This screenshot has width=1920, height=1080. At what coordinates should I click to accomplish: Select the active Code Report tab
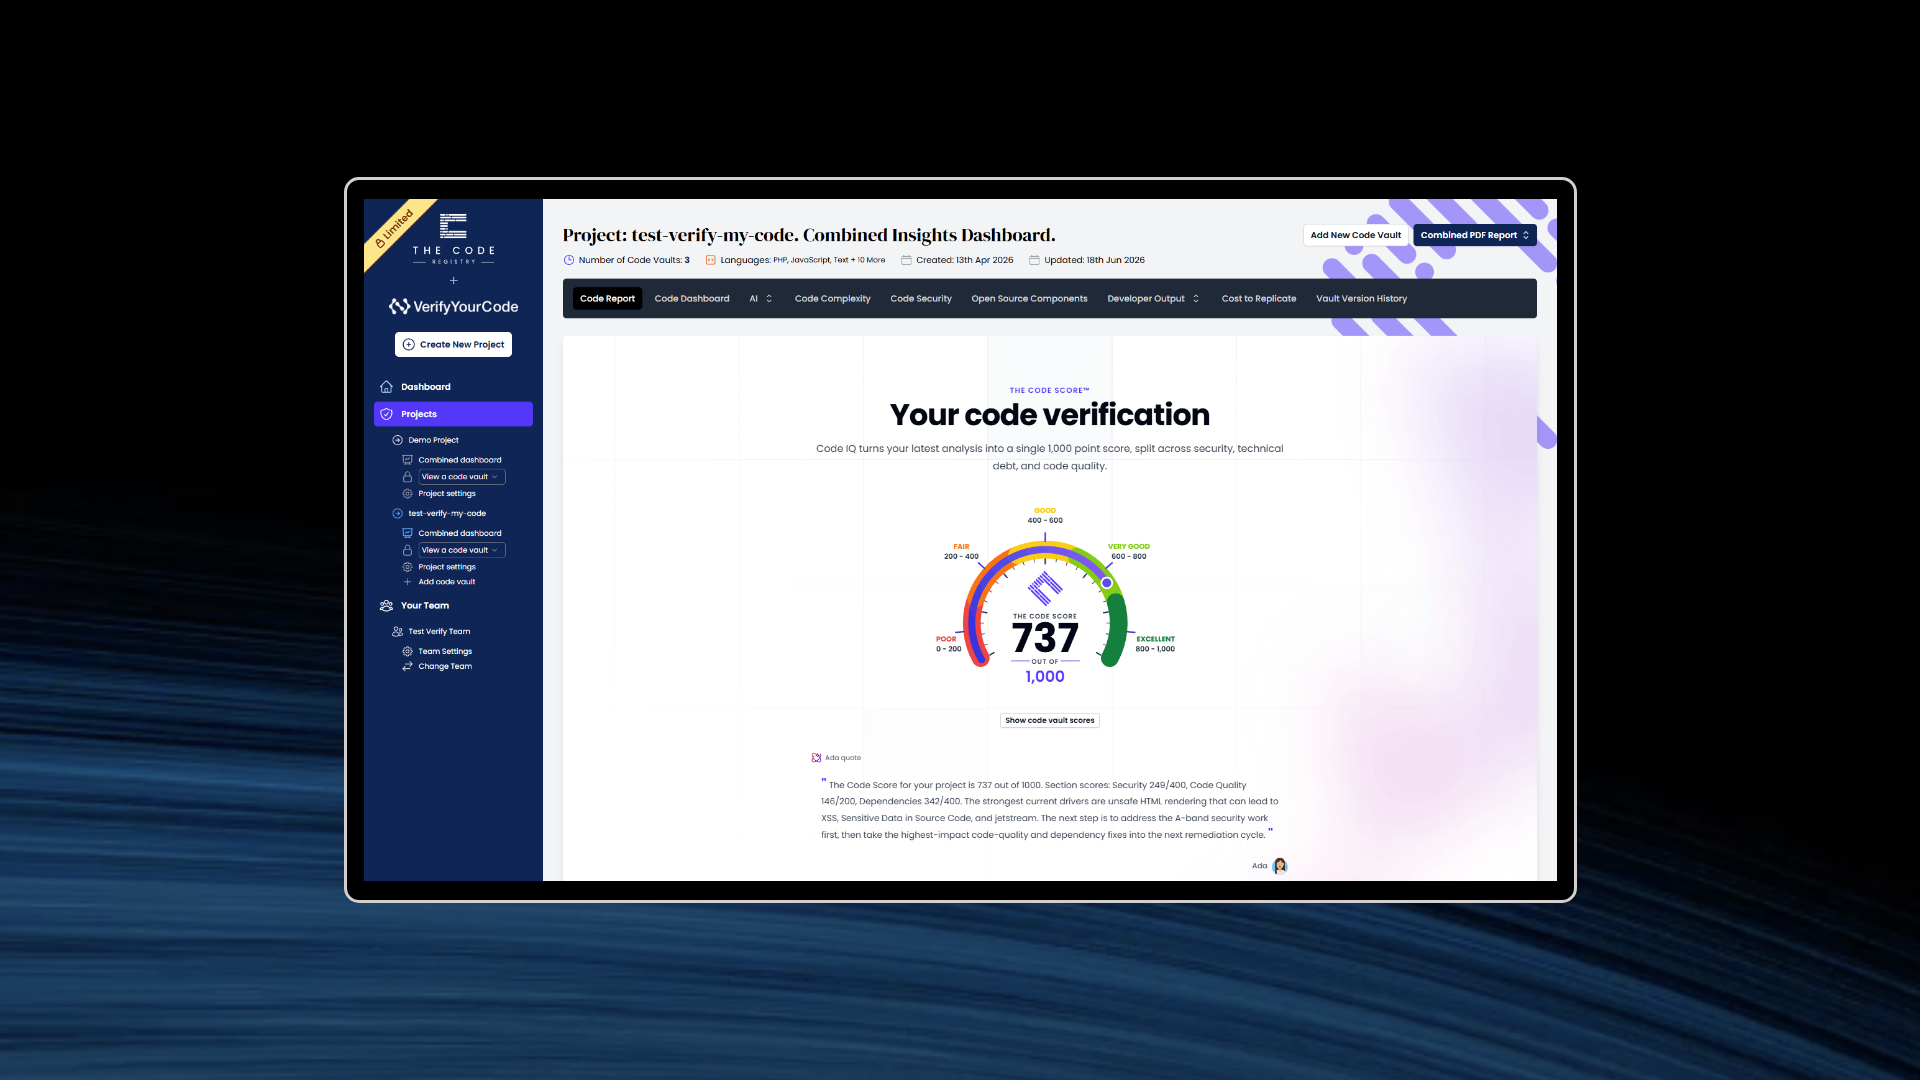pos(607,299)
